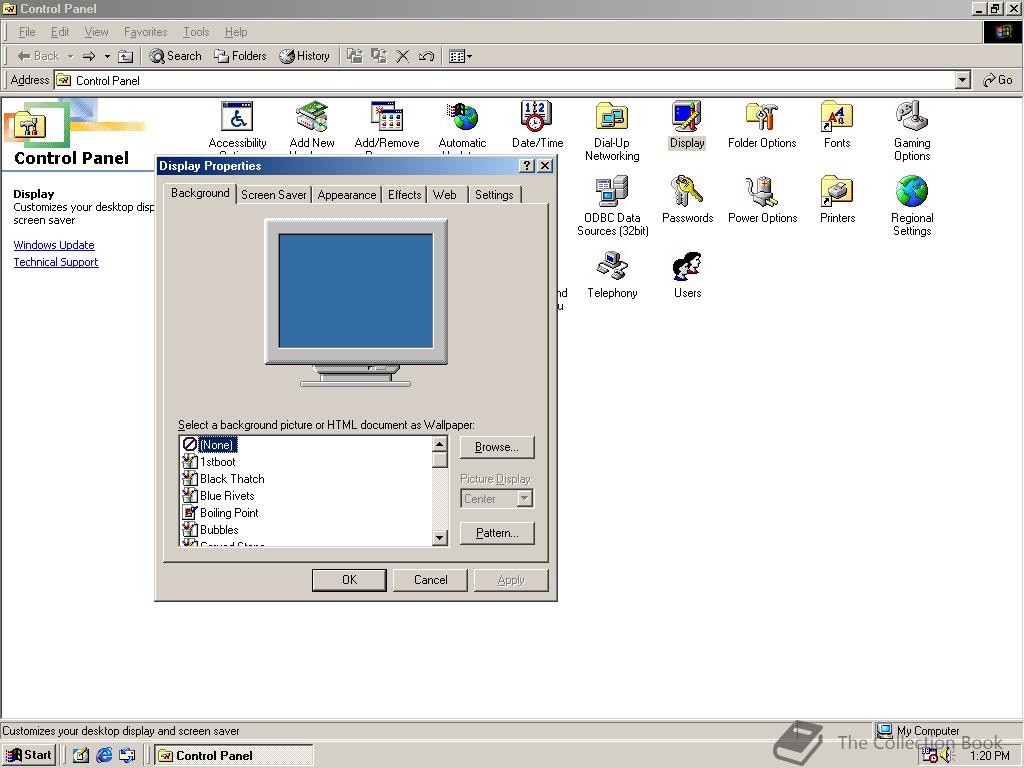This screenshot has width=1024, height=768.
Task: Click the Search toolbar button
Action: [175, 56]
